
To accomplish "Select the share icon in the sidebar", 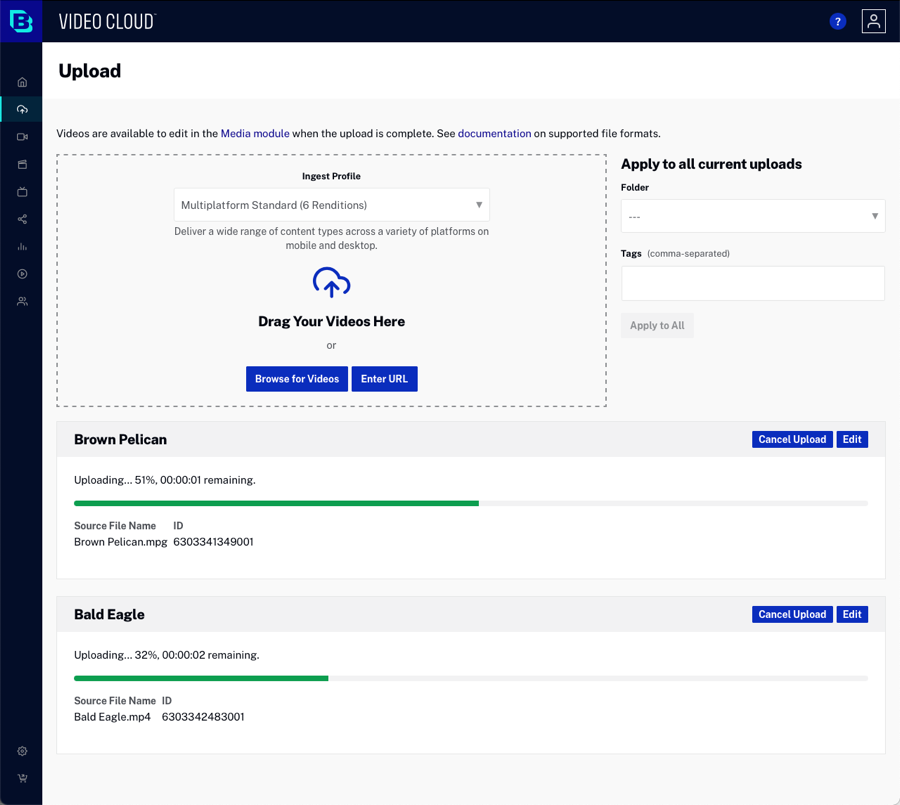I will coord(22,219).
